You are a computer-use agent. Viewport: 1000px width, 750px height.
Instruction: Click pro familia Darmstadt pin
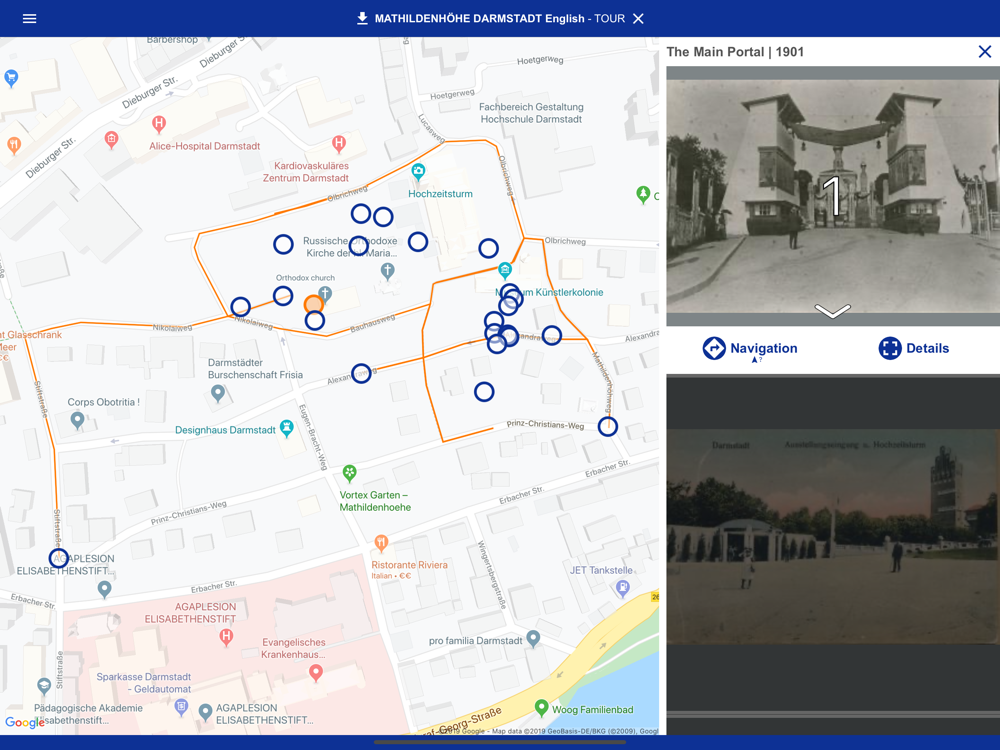coord(533,638)
